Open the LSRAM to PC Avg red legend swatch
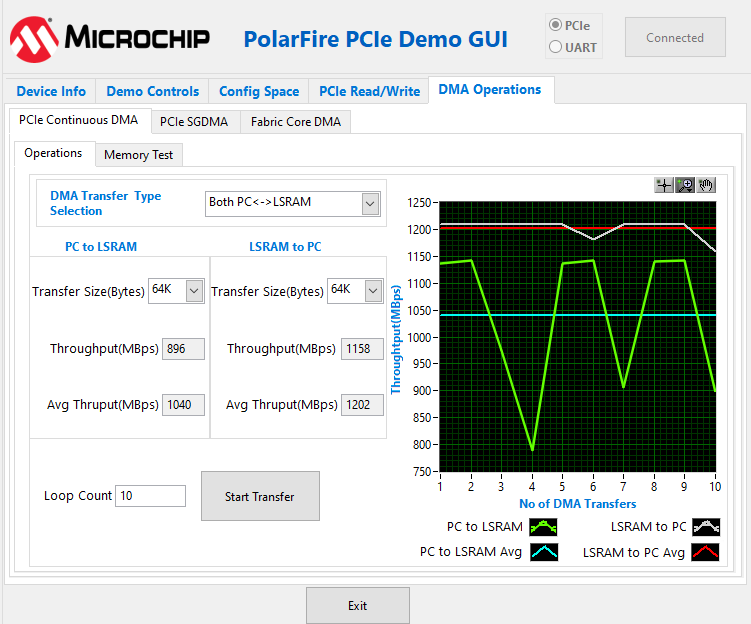Image resolution: width=751 pixels, height=624 pixels. (706, 552)
